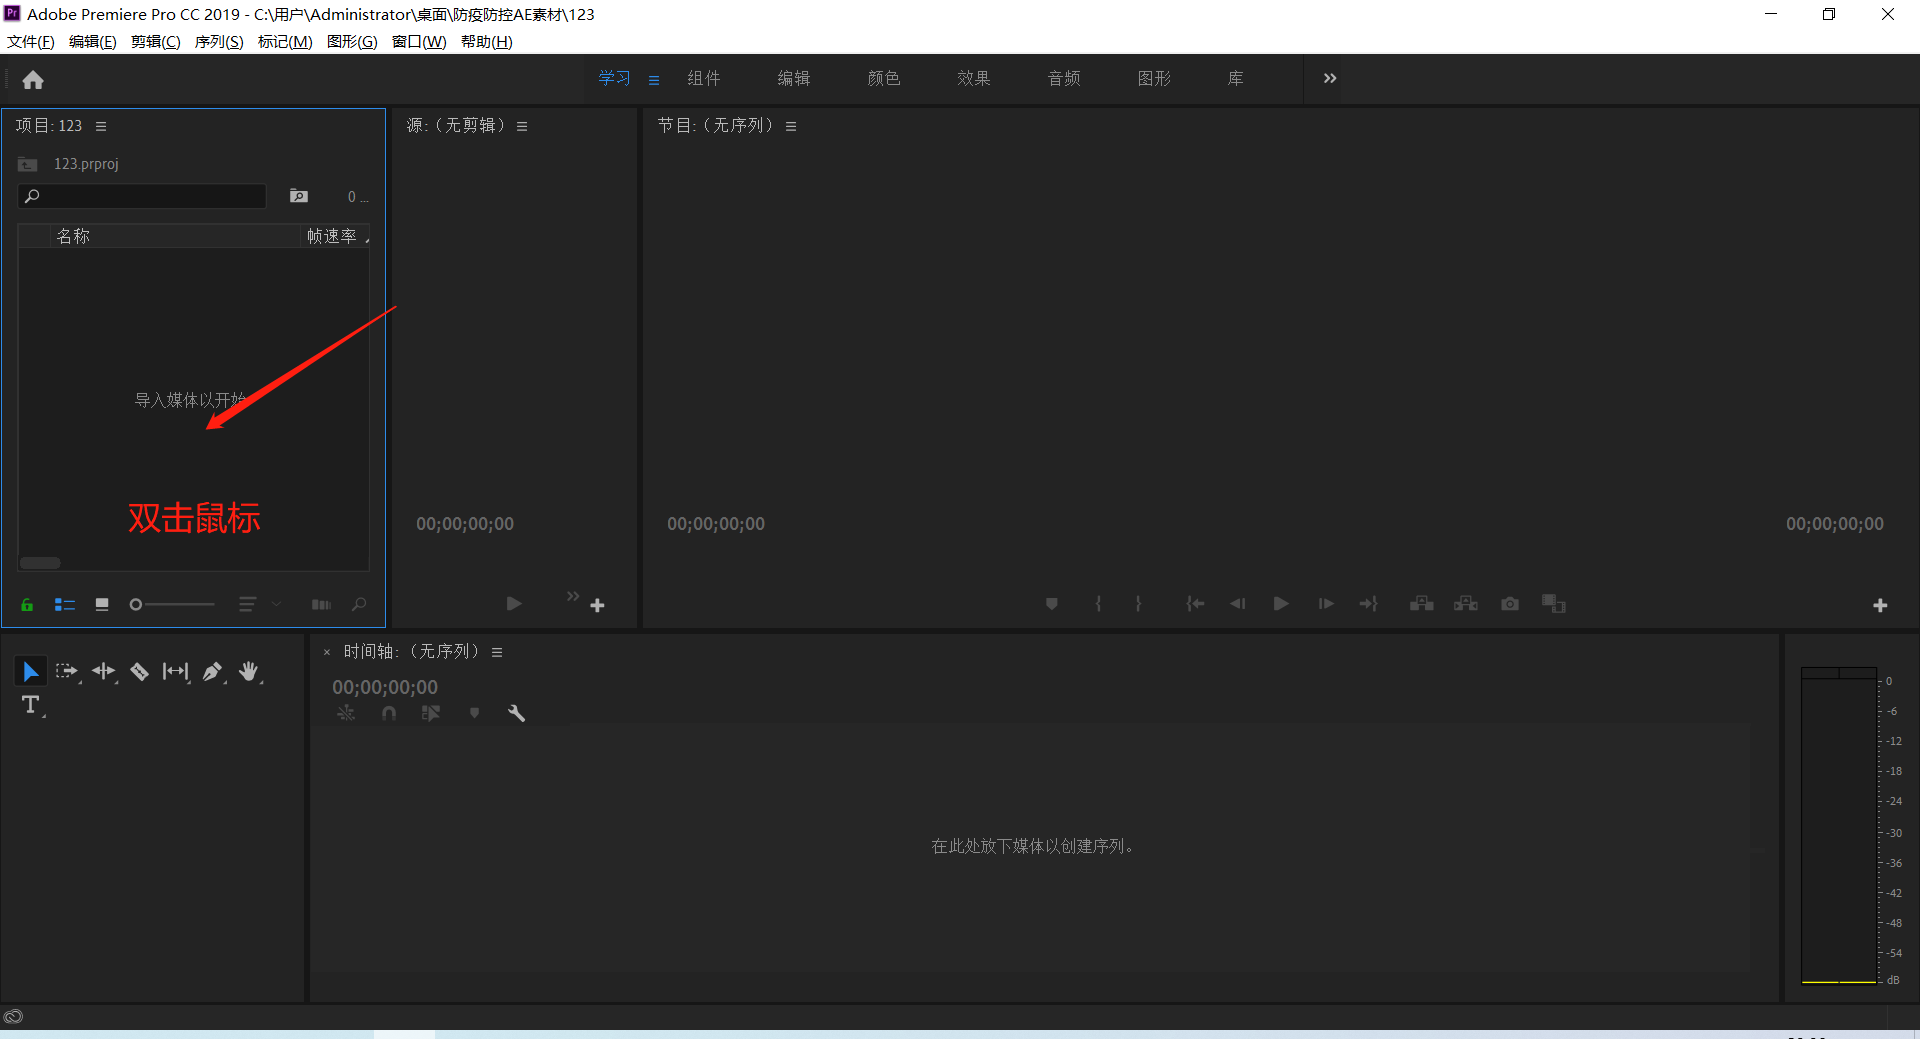Mark In point in Program monitor
Screen dimensions: 1920x1039
[1098, 604]
